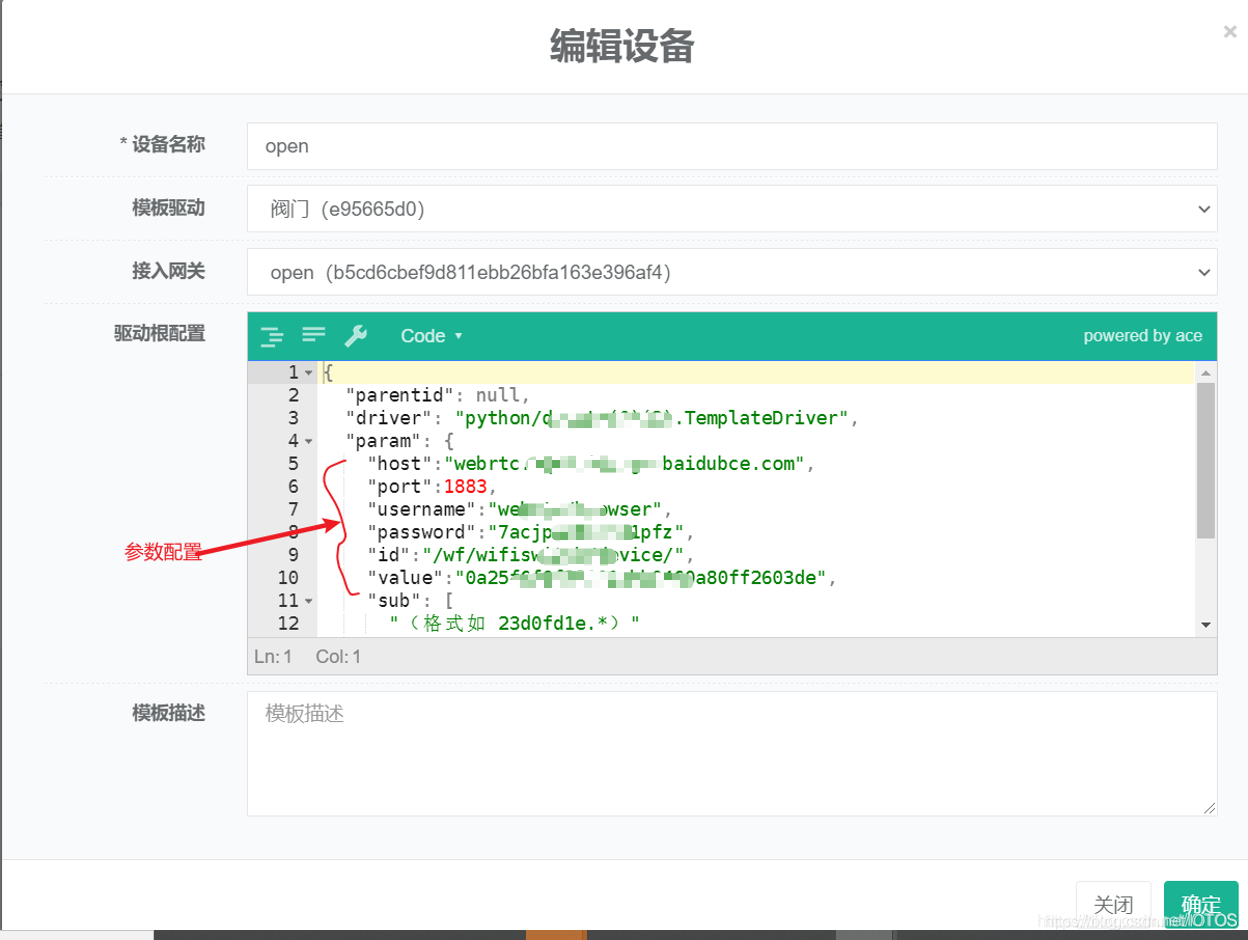Click the 设备名称 field containing open
The height and width of the screenshot is (940, 1248).
coord(731,146)
